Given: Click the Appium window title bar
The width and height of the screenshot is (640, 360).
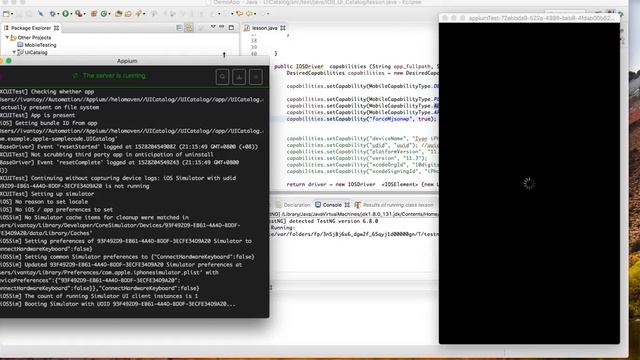Looking at the screenshot, I should 127,61.
